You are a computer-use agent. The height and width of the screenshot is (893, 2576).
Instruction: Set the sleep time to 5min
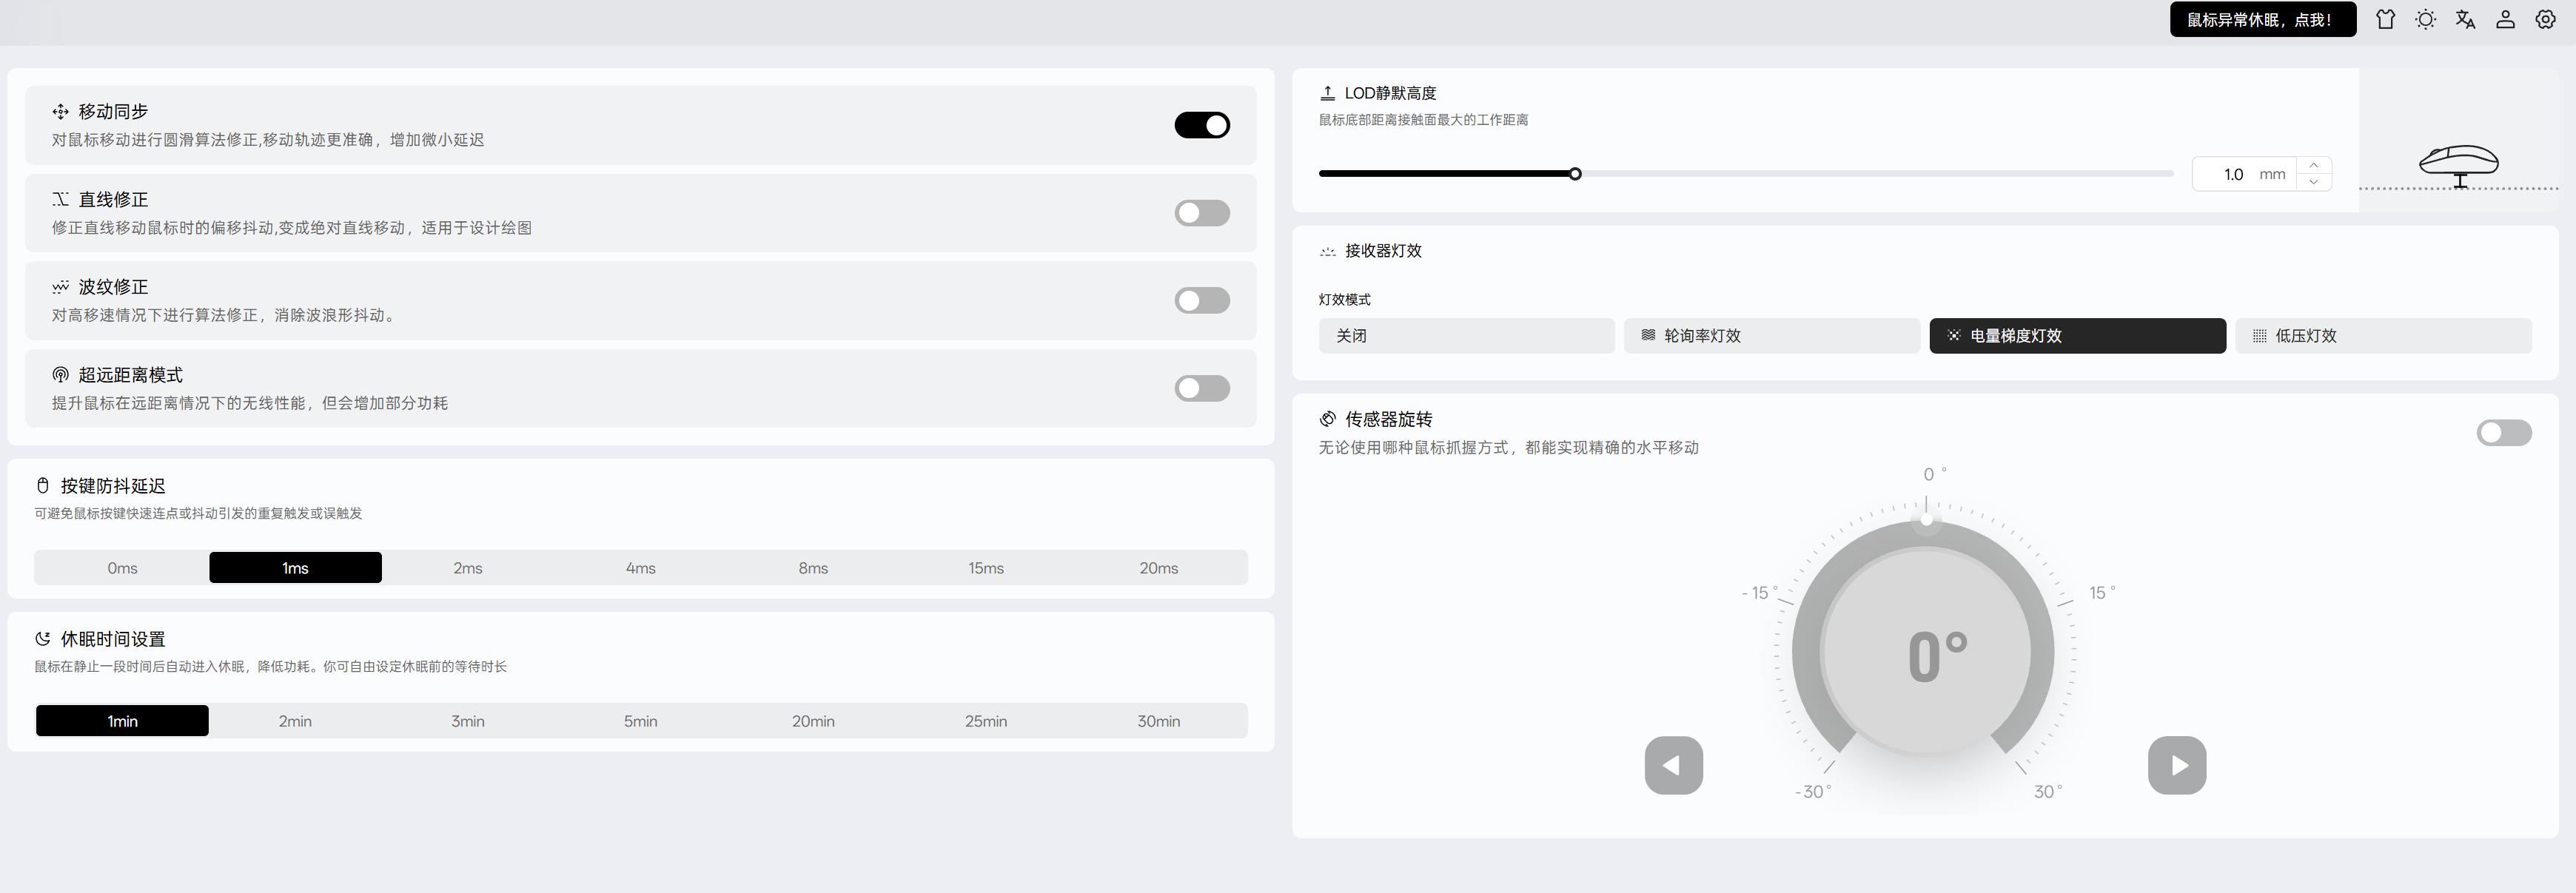(640, 721)
